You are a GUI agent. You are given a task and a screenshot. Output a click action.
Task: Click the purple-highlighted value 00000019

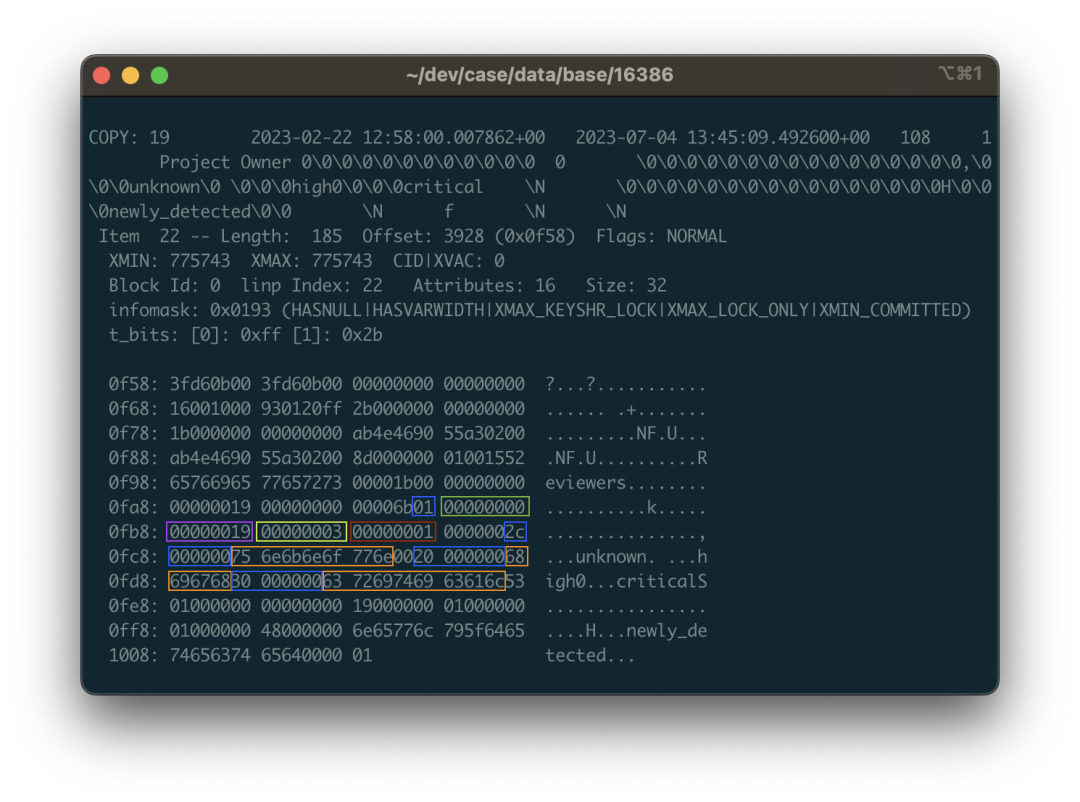click(209, 532)
